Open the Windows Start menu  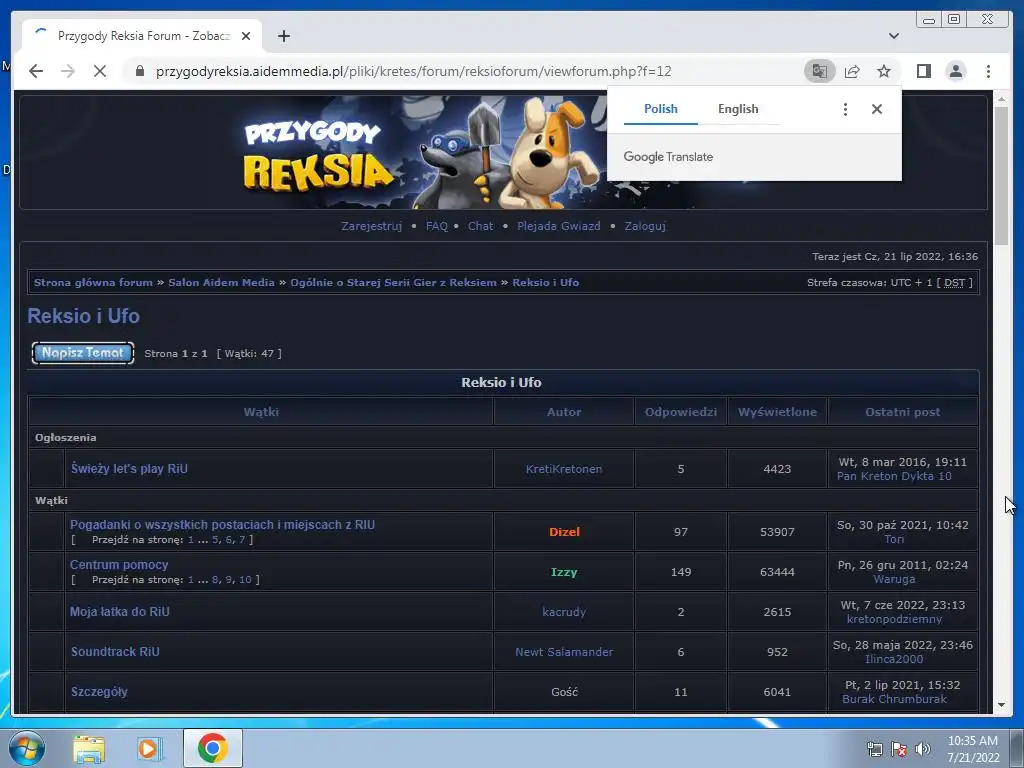pos(26,748)
